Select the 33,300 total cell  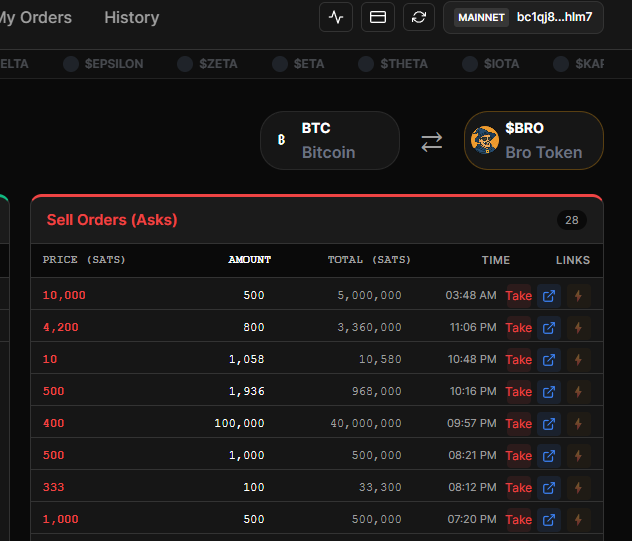tap(380, 487)
